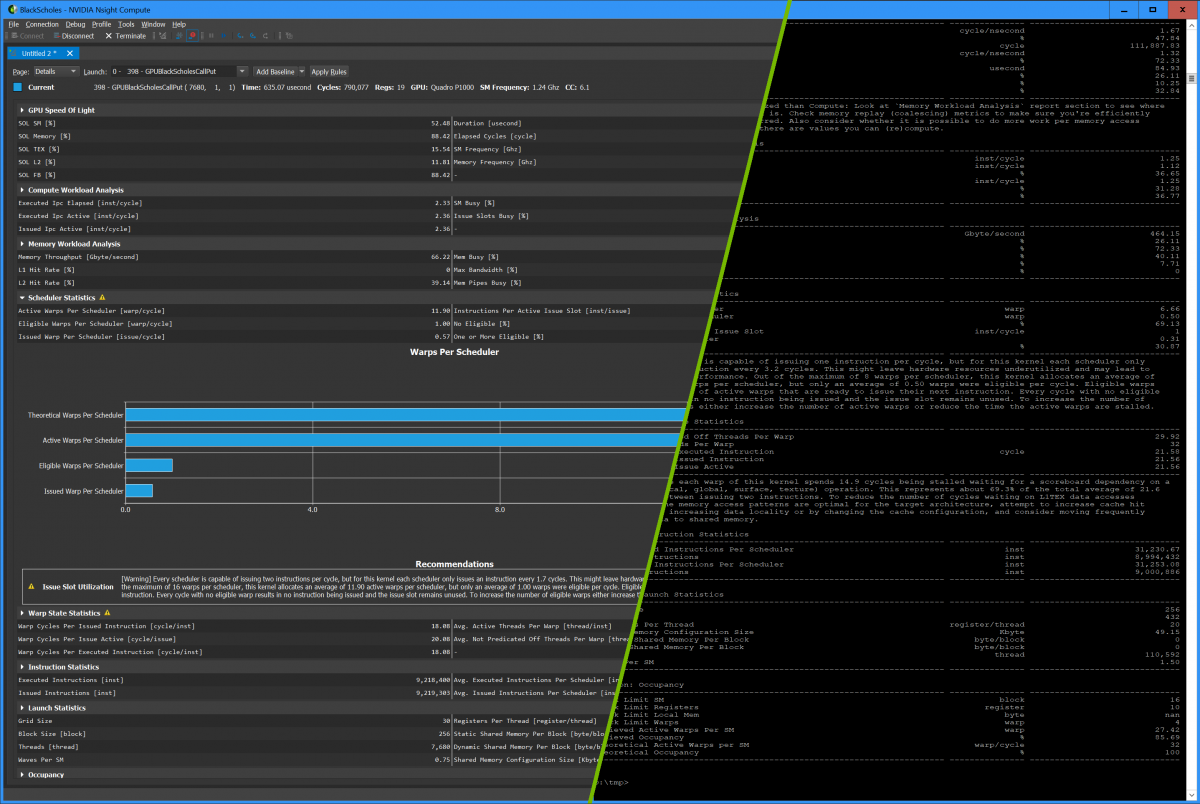Expand the GPU Speed Of Light section
The height and width of the screenshot is (804, 1200).
point(21,110)
